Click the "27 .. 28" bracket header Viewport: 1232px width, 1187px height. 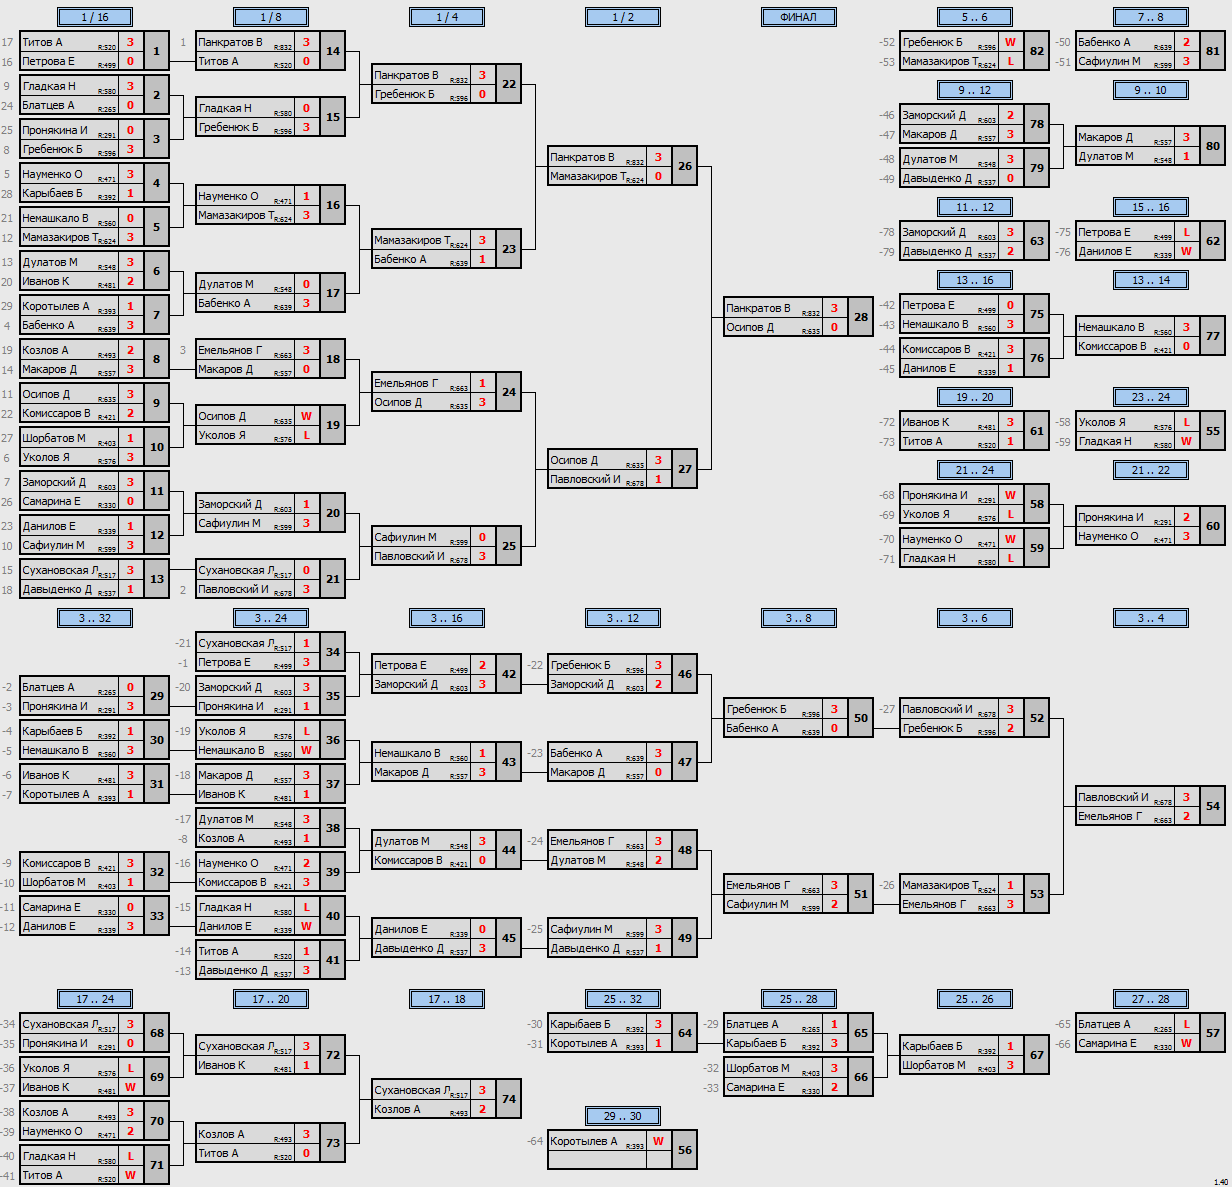coord(1151,999)
